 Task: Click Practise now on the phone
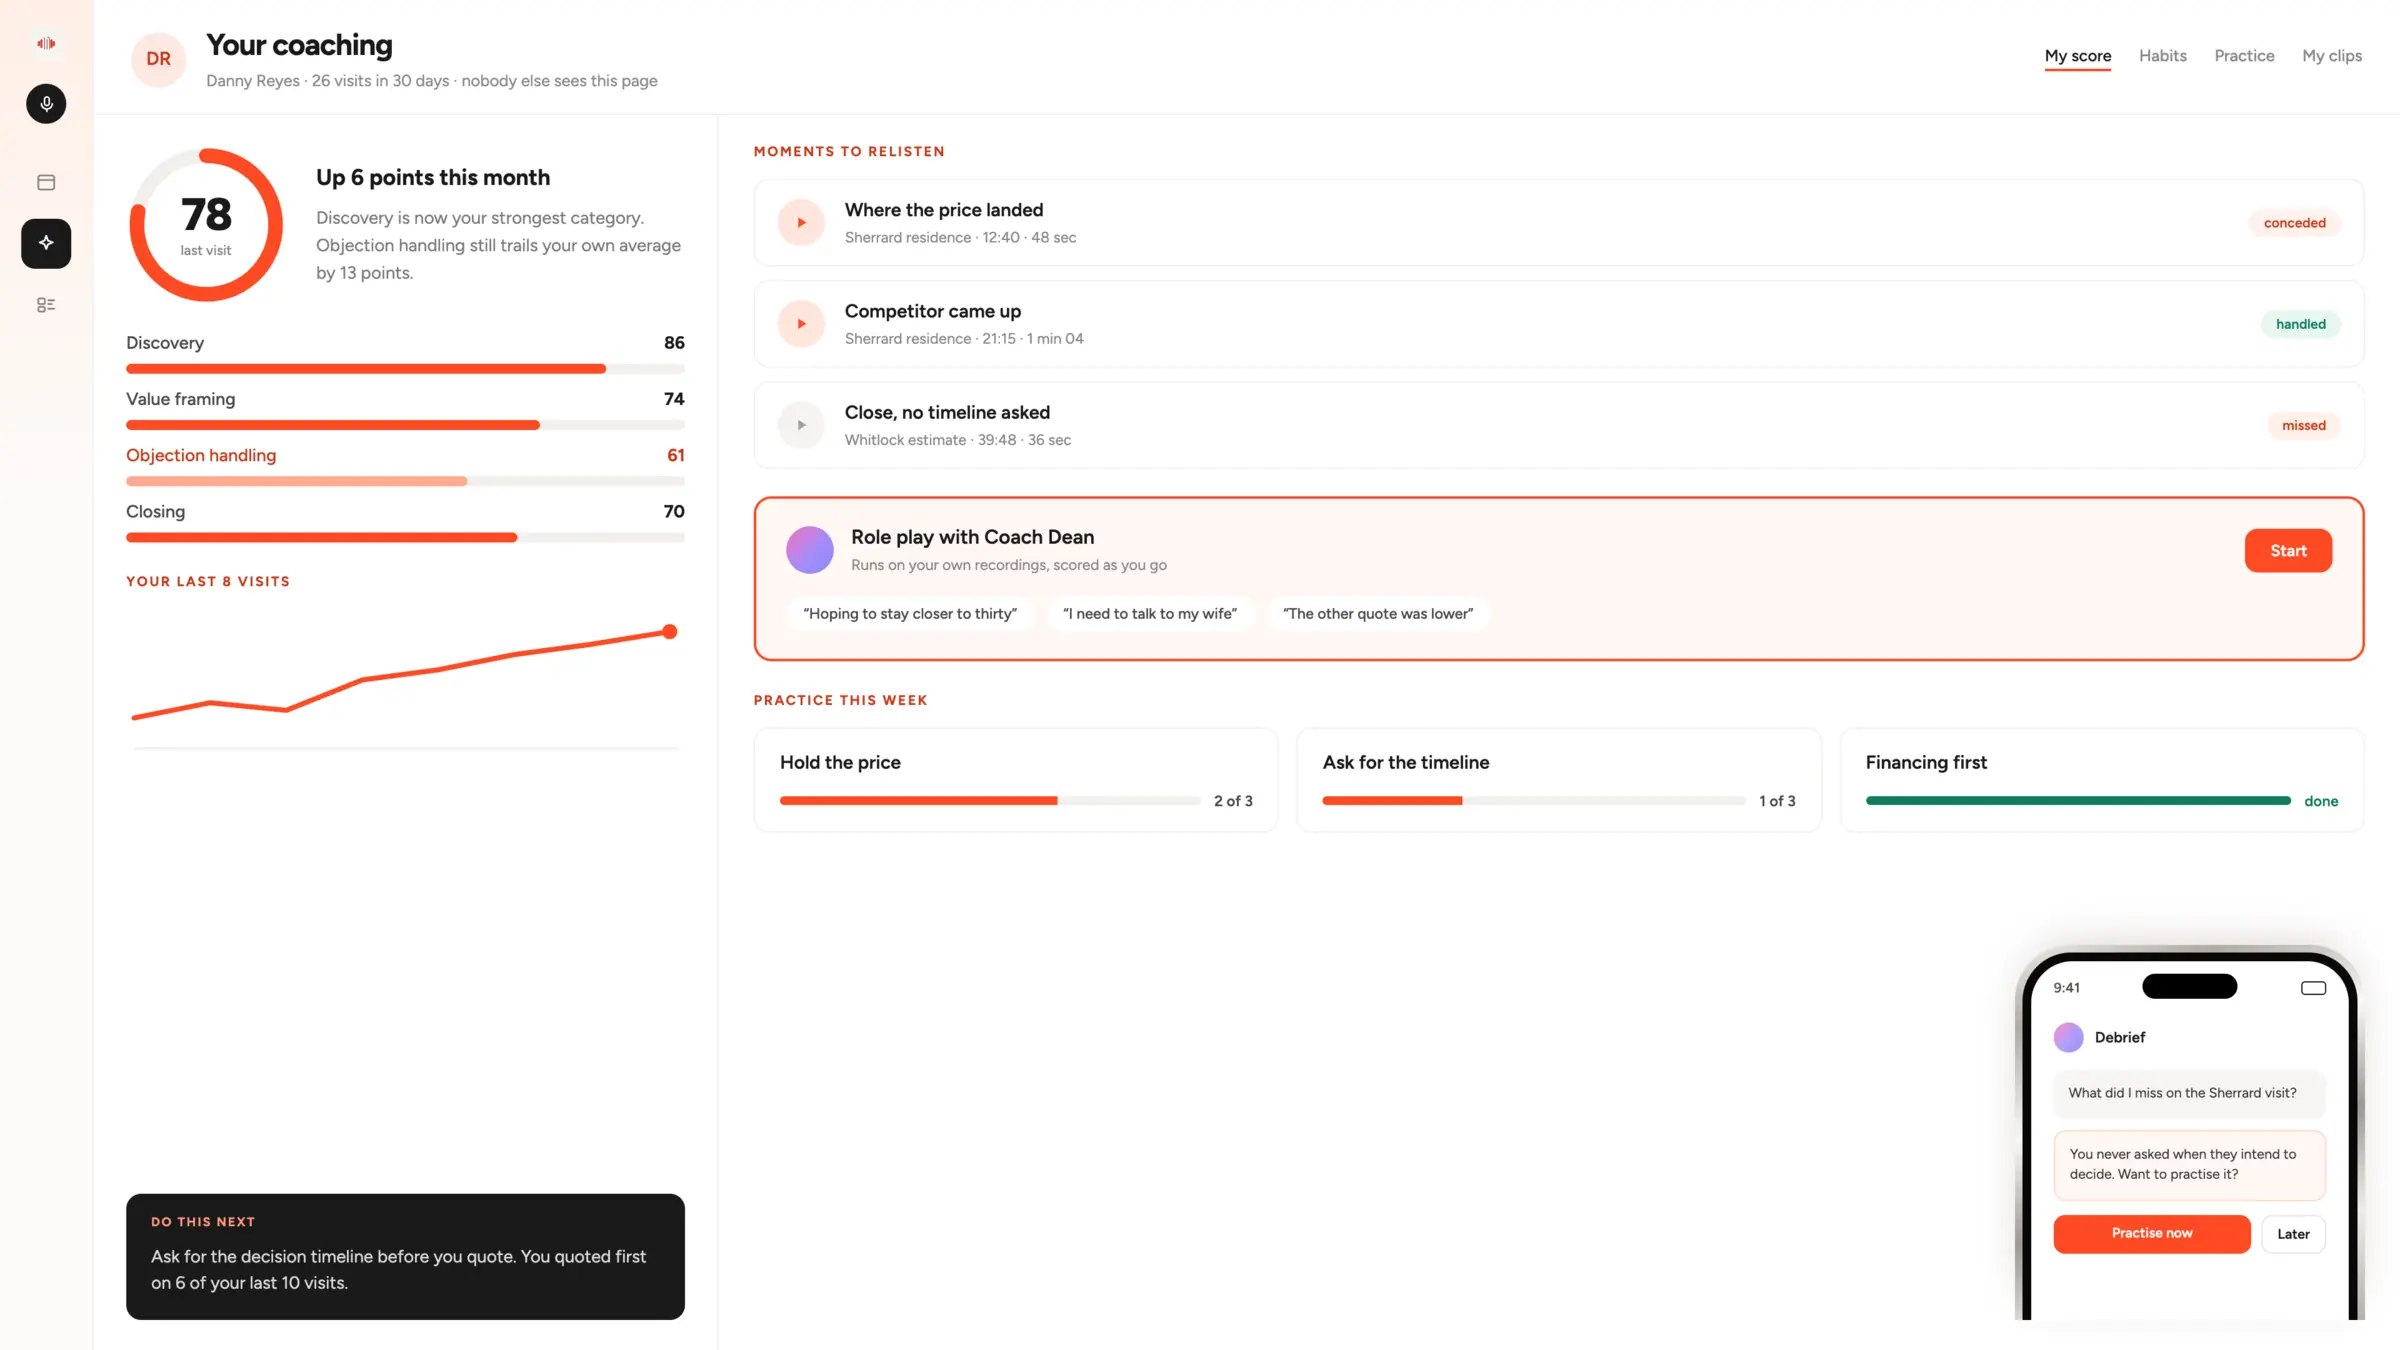point(2151,1233)
